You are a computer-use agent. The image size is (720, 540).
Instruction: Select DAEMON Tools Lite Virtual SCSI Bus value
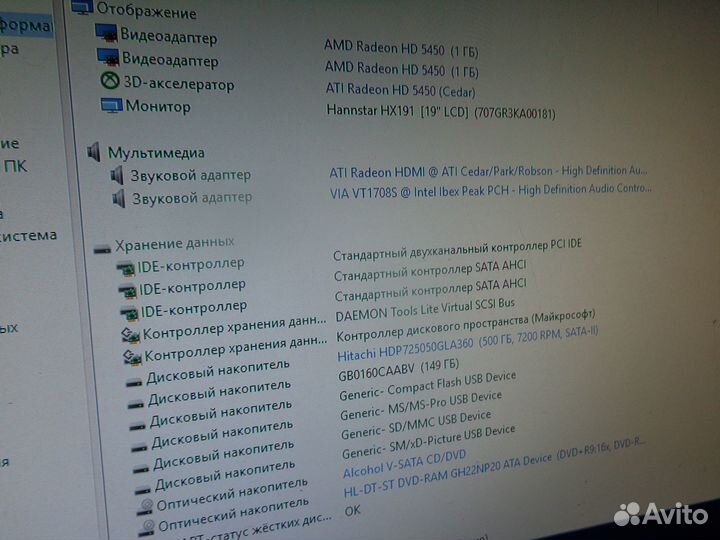tap(425, 310)
